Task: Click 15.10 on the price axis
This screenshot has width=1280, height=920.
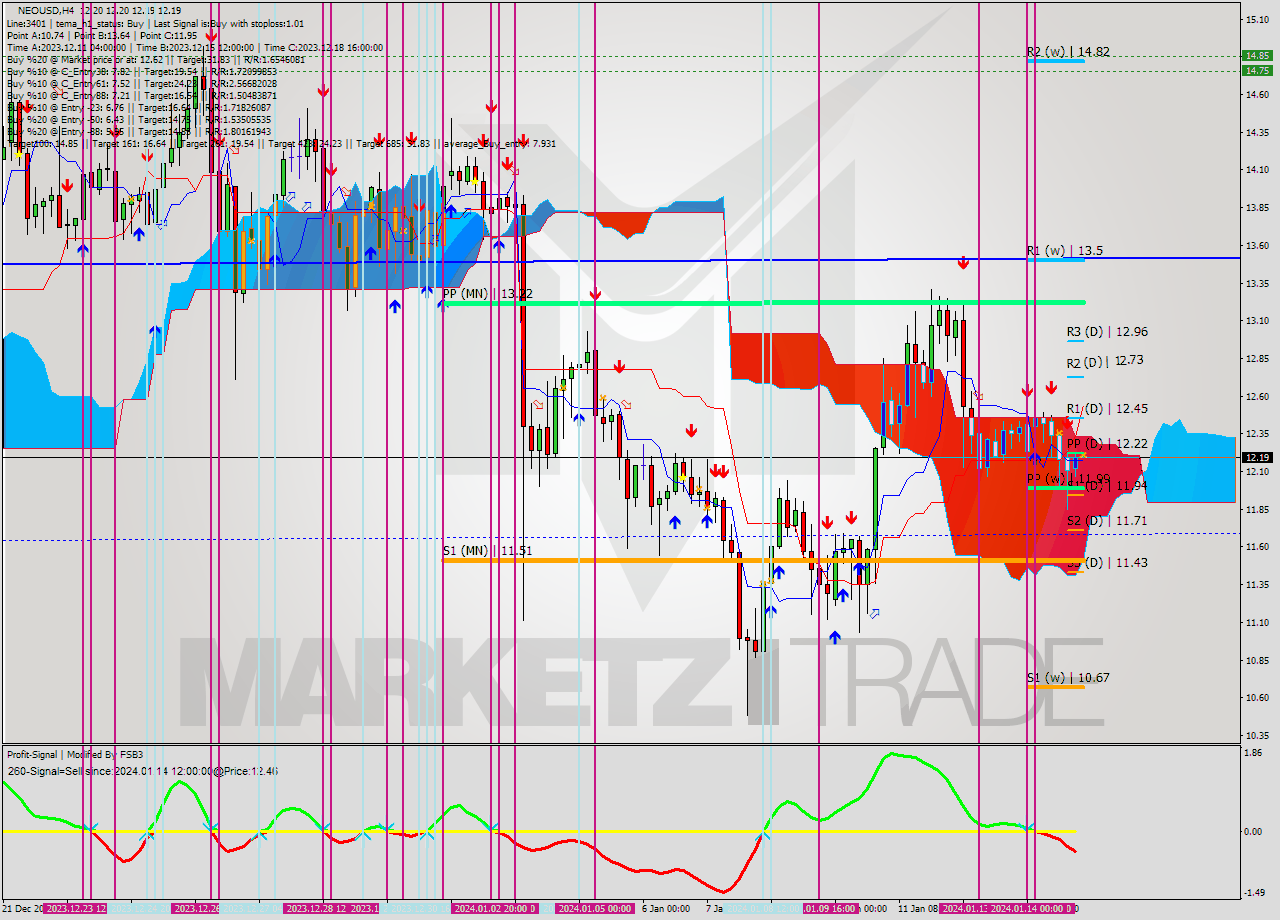Action: [1256, 19]
